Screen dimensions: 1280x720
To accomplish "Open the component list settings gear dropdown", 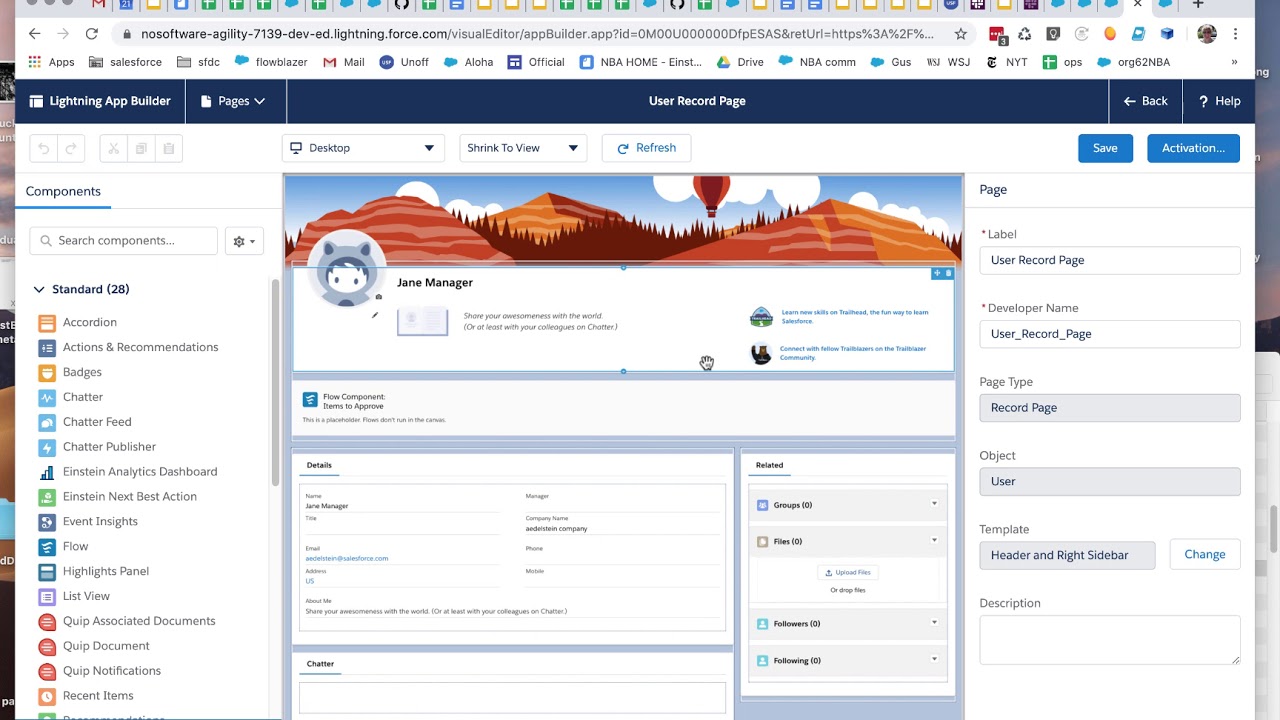I will (244, 241).
